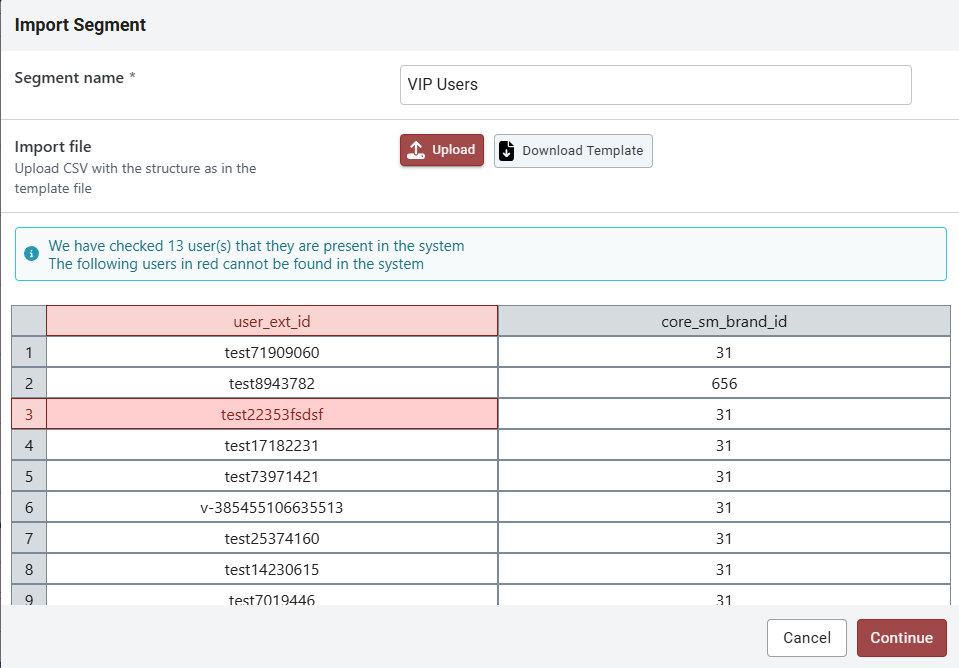The height and width of the screenshot is (668, 959).
Task: Click the Download Template button
Action: [x=573, y=151]
